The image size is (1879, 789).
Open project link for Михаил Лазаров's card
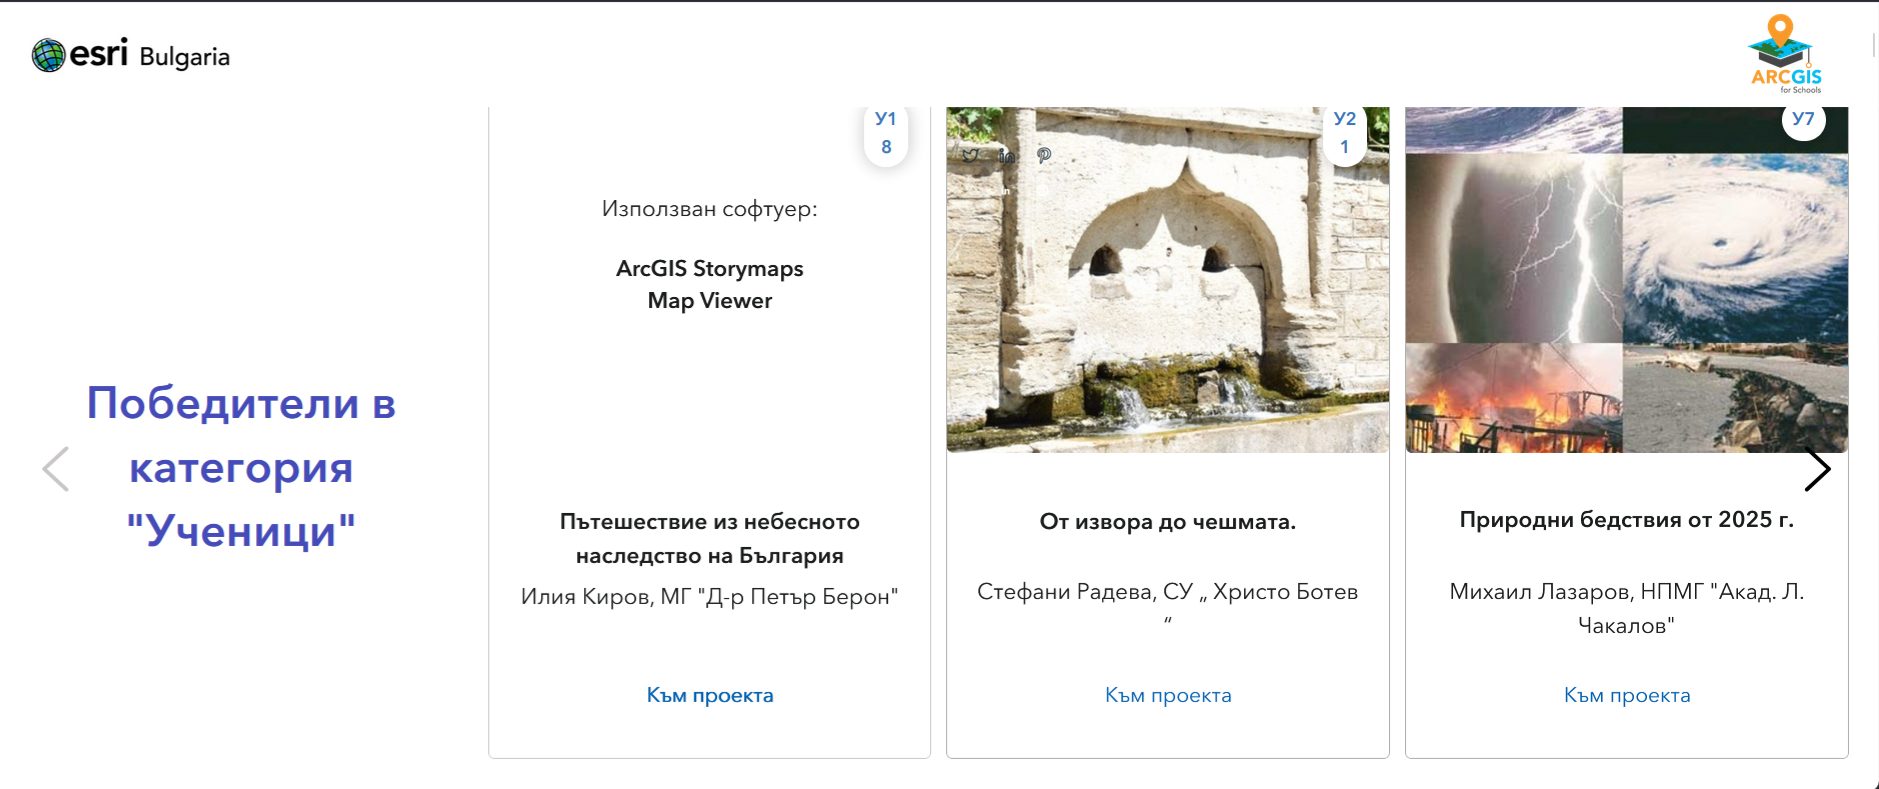1626,695
